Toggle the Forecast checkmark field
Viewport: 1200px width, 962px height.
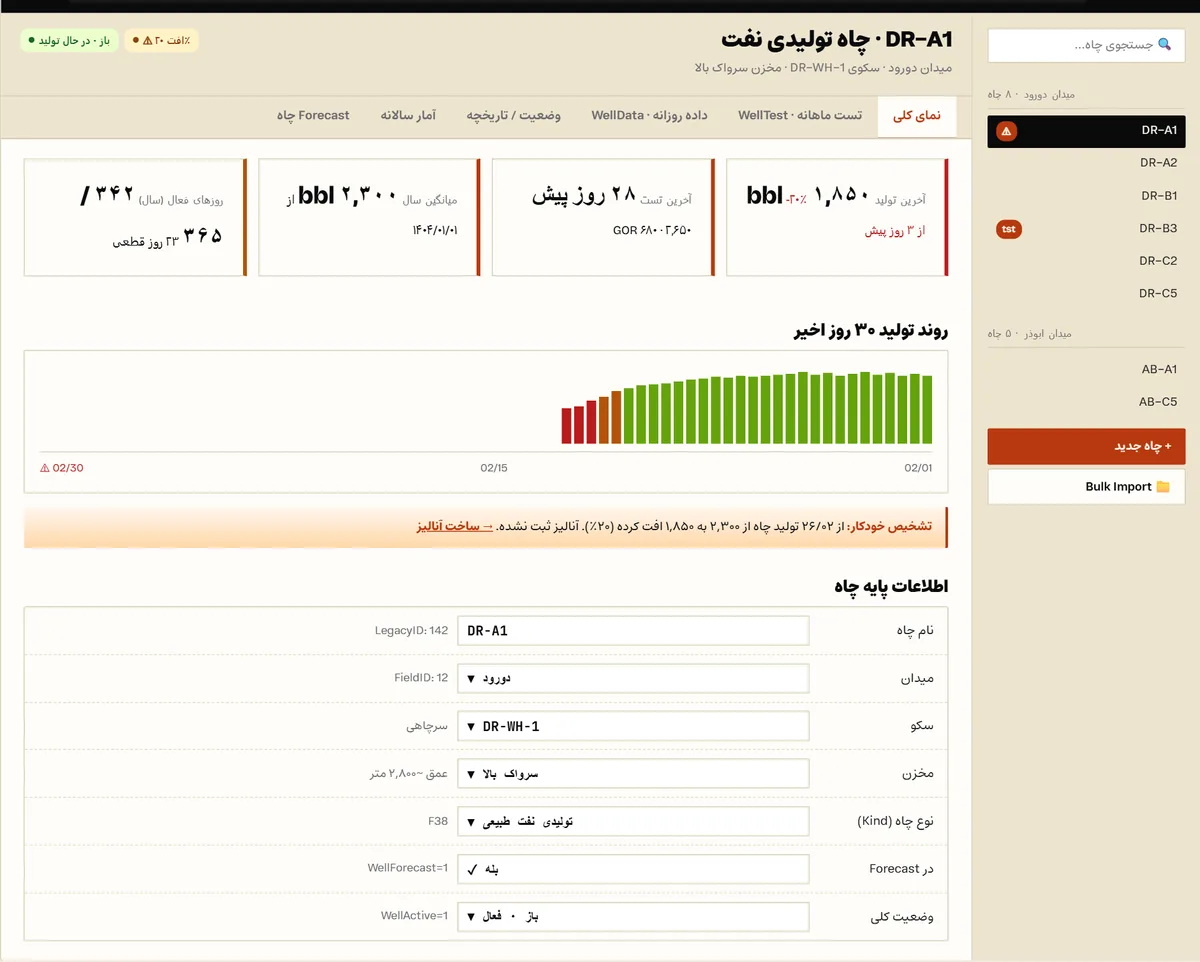coord(633,869)
